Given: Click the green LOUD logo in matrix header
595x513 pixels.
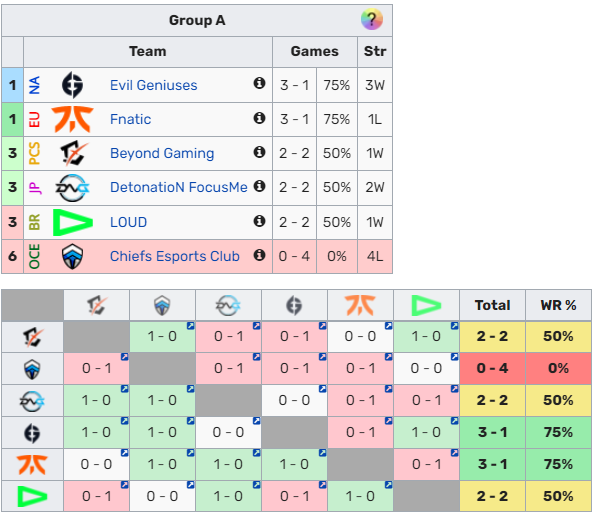Looking at the screenshot, I should [426, 305].
